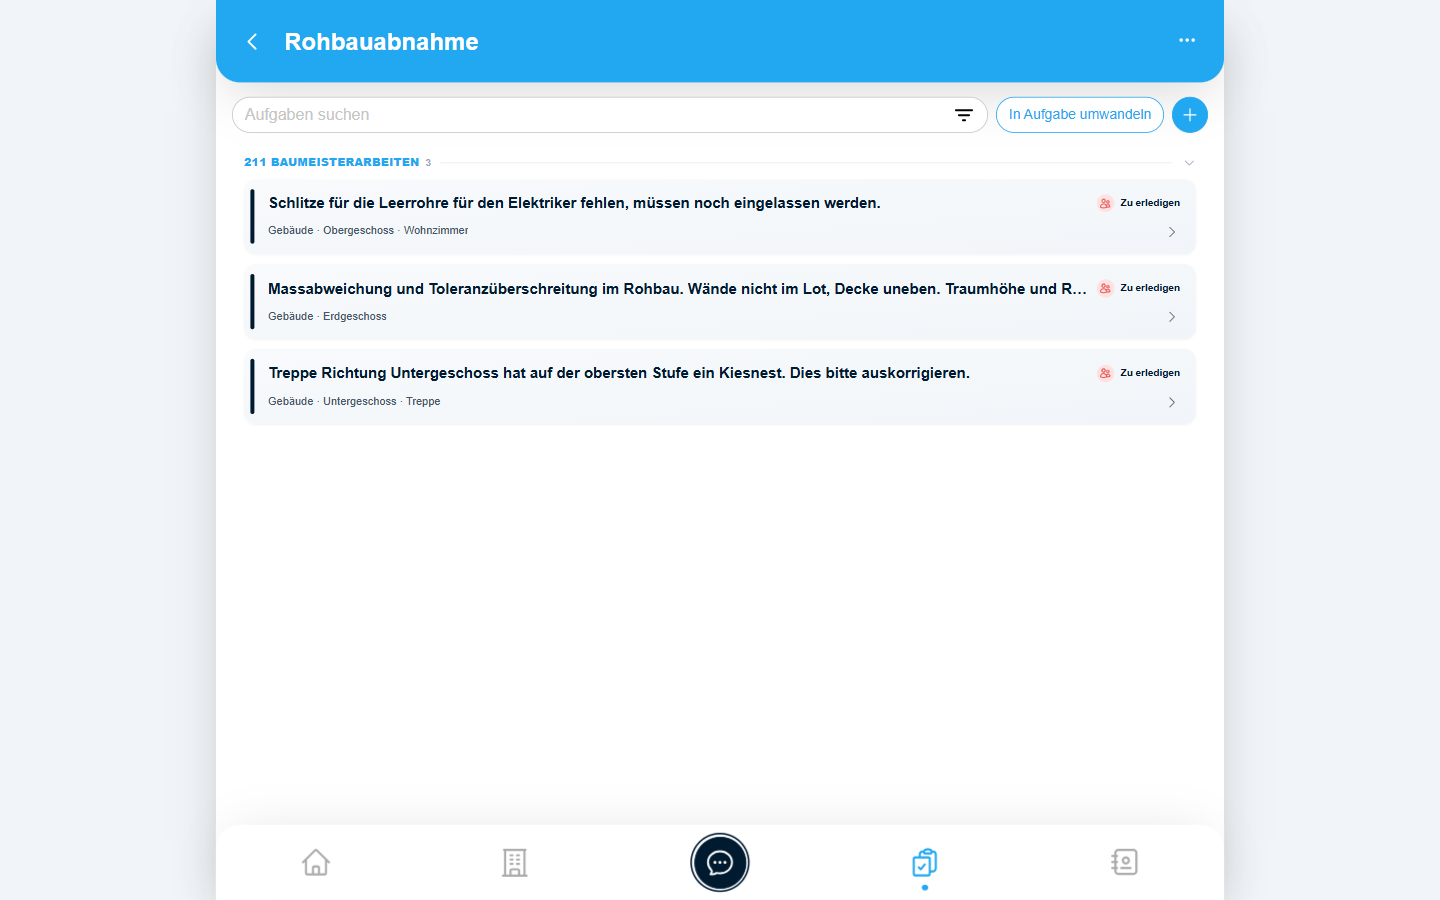Open the building tab in bottom bar
Screen dimensions: 1440x900
[514, 862]
